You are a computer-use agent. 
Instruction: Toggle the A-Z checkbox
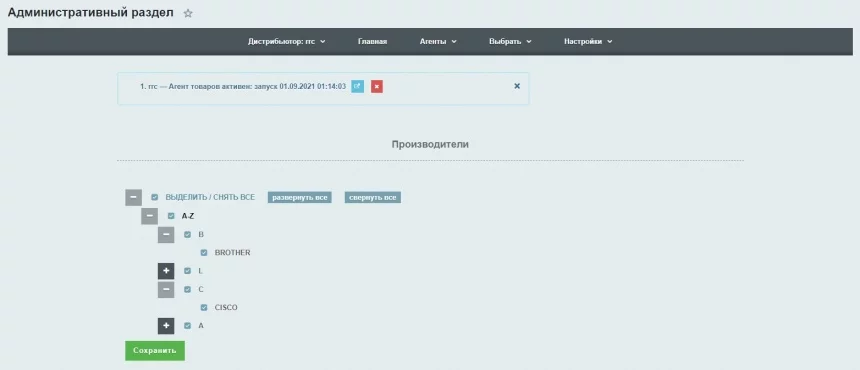[171, 216]
